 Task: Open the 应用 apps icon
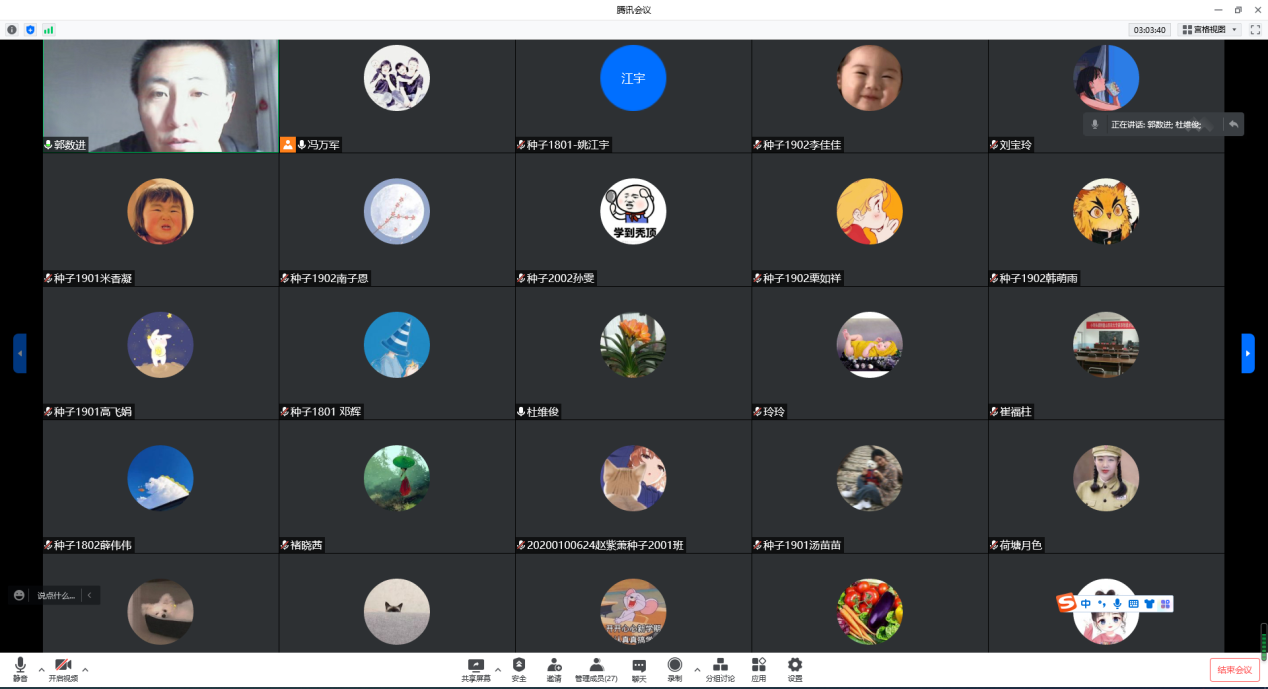coord(759,669)
